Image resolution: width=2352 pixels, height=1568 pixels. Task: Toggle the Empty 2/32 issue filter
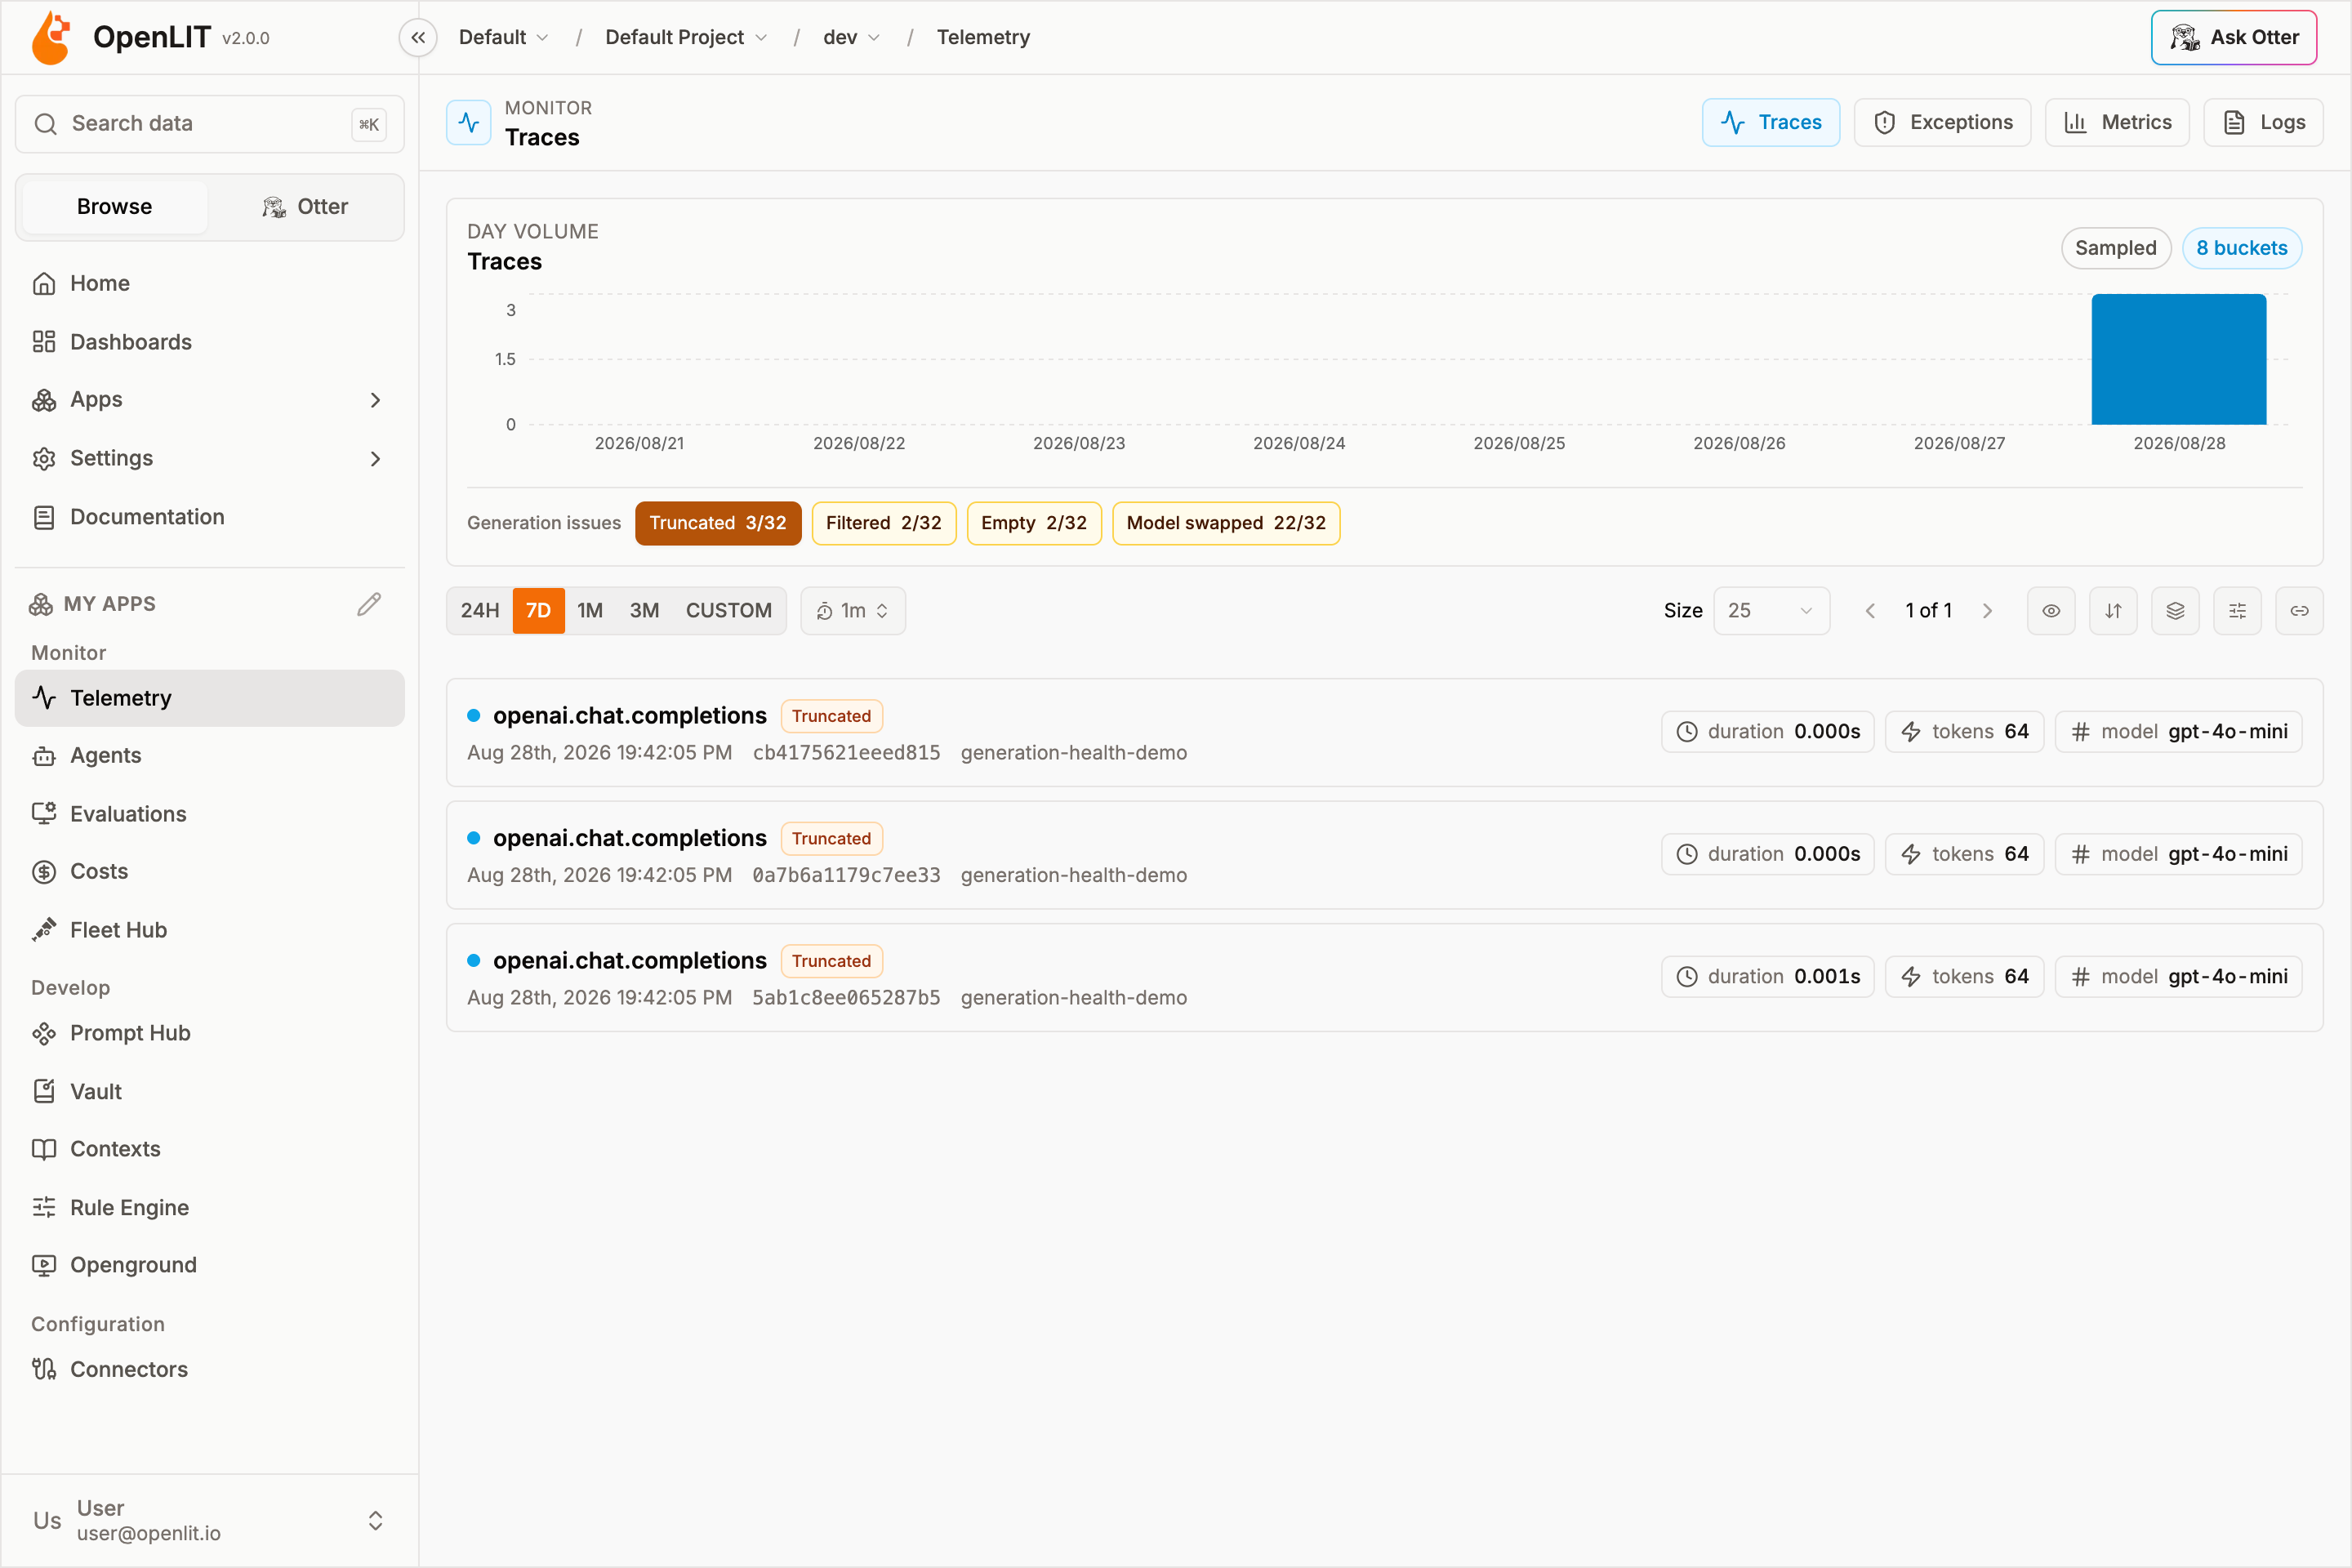1034,523
